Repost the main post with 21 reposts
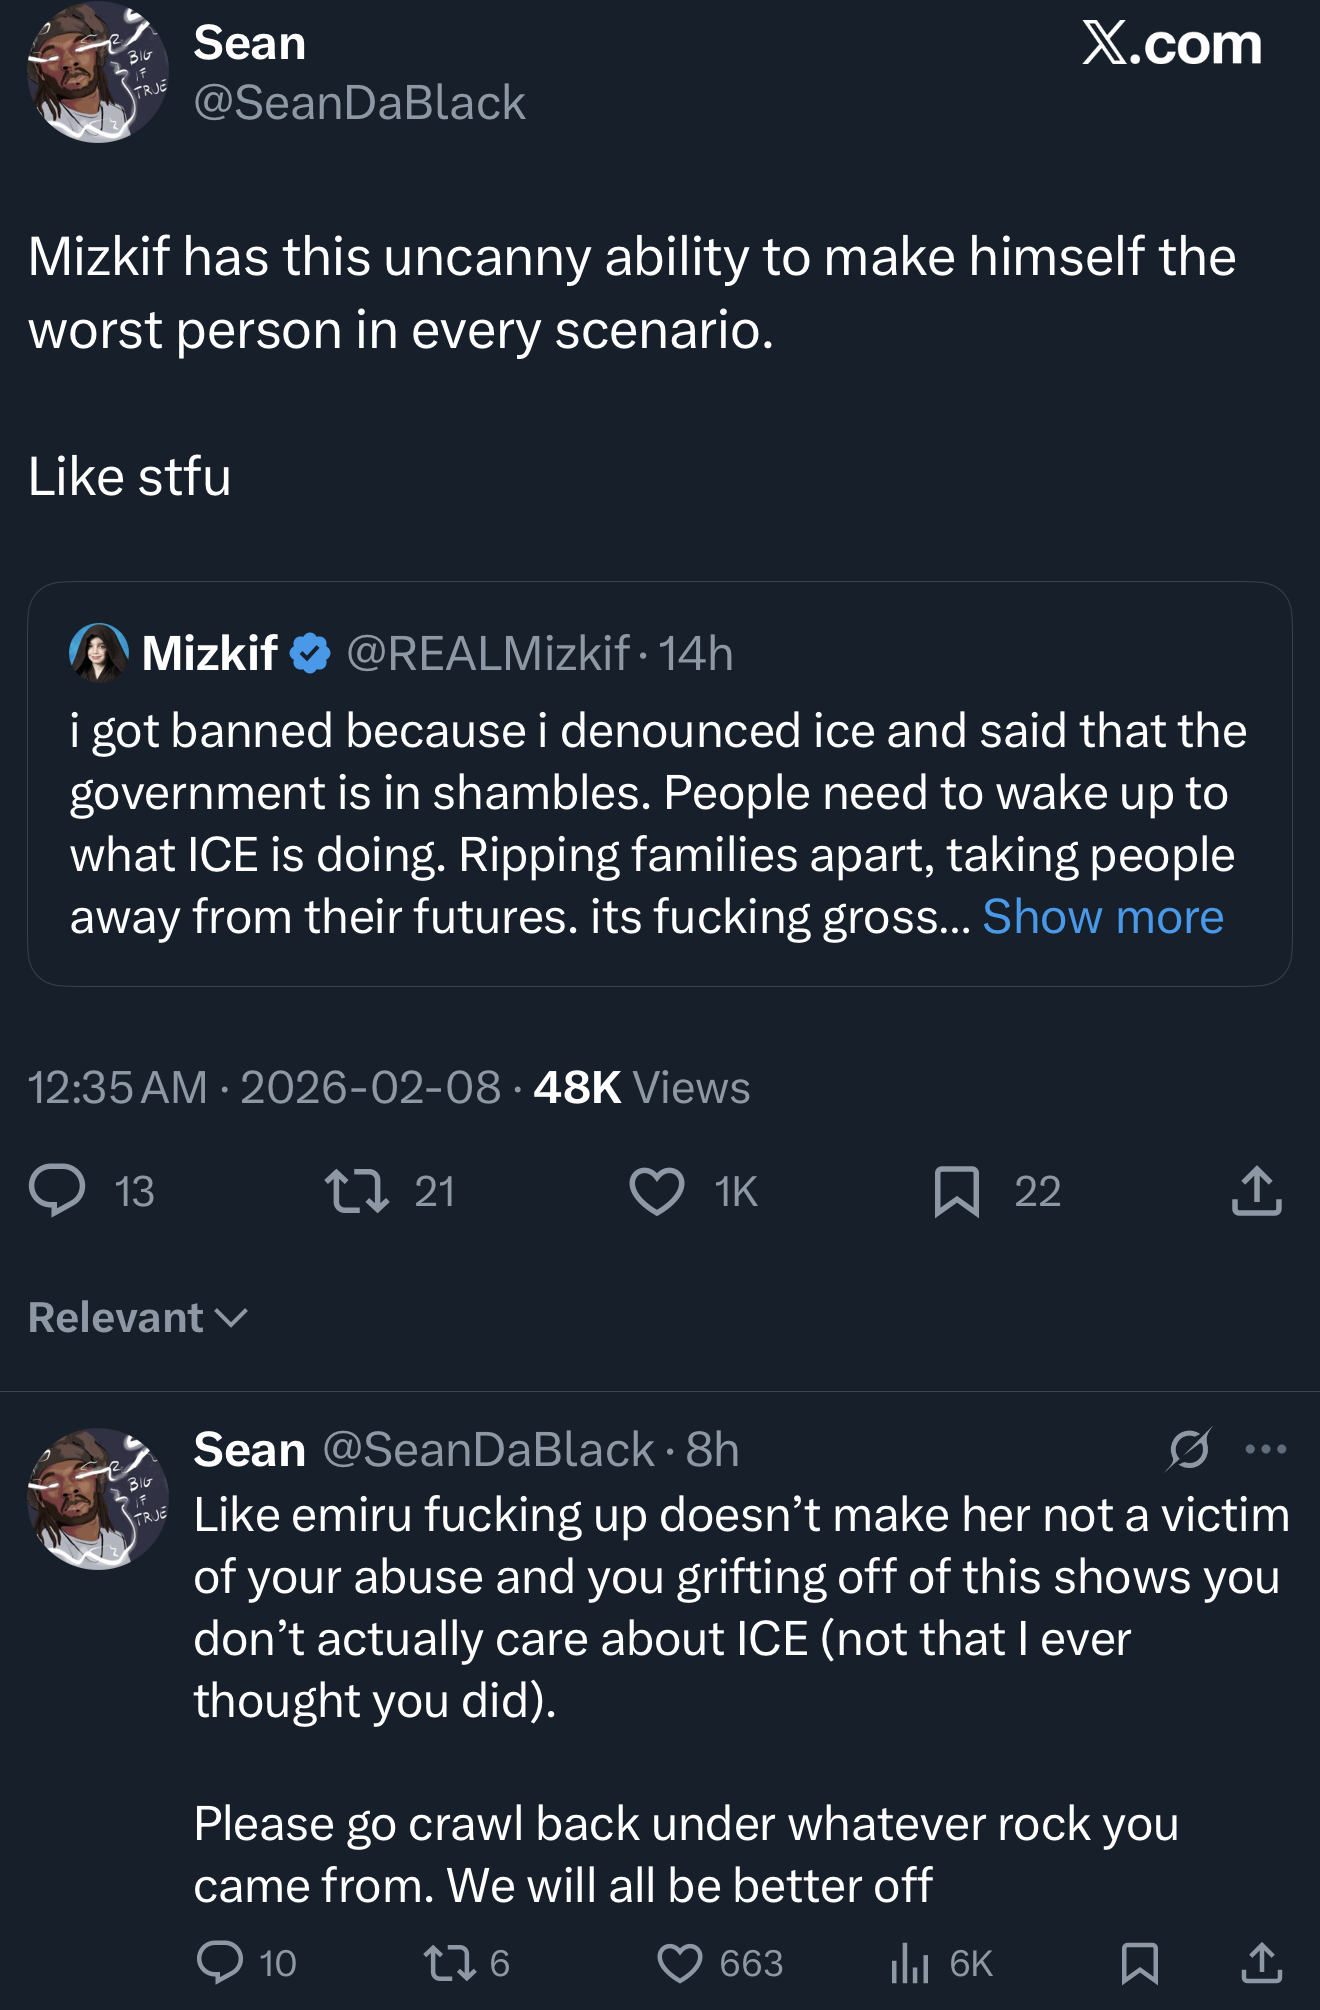The width and height of the screenshot is (1320, 2010). [357, 1190]
